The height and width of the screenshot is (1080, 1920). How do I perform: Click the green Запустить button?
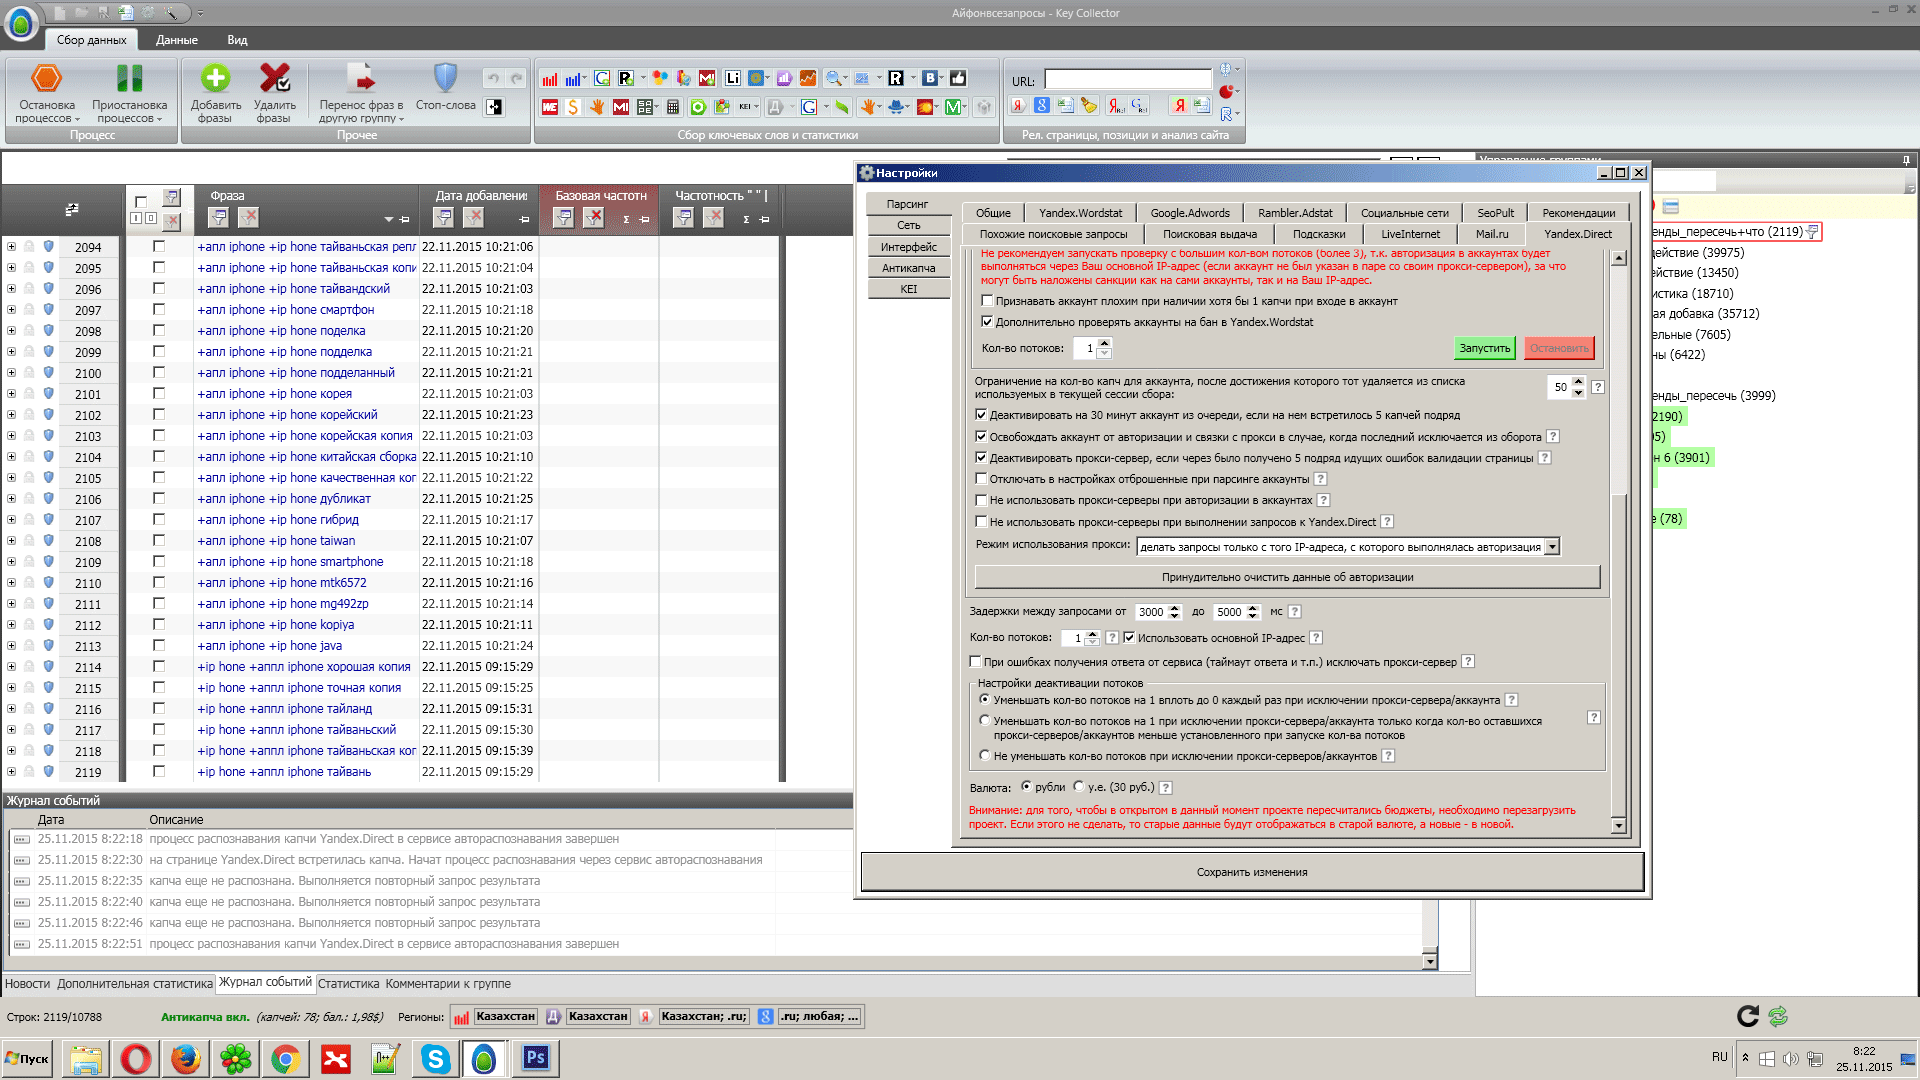click(1484, 348)
